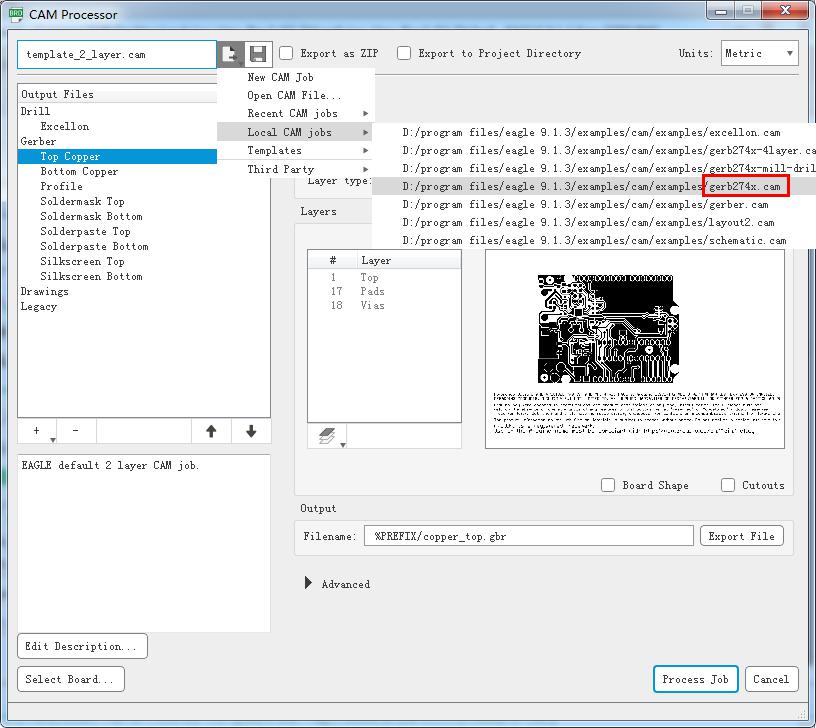Viewport: 816px width, 728px height.
Task: Expand the Advanced section
Action: coord(308,583)
